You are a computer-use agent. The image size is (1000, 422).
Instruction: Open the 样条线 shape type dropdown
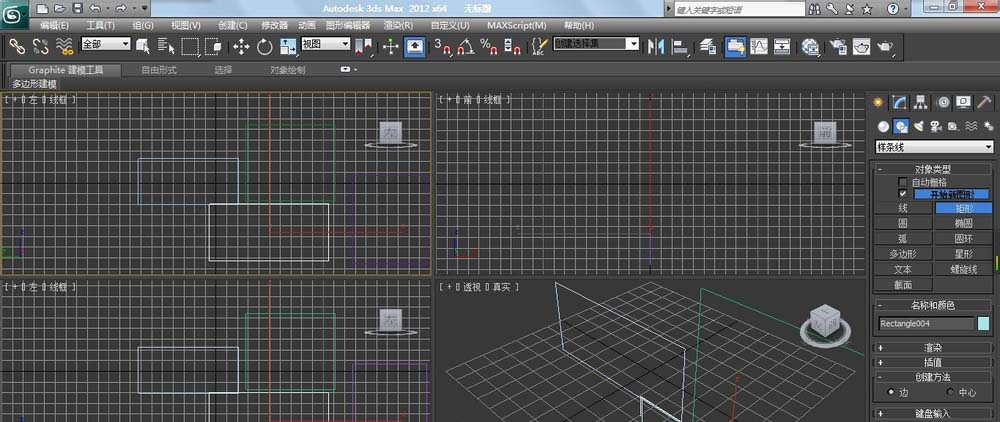click(934, 147)
